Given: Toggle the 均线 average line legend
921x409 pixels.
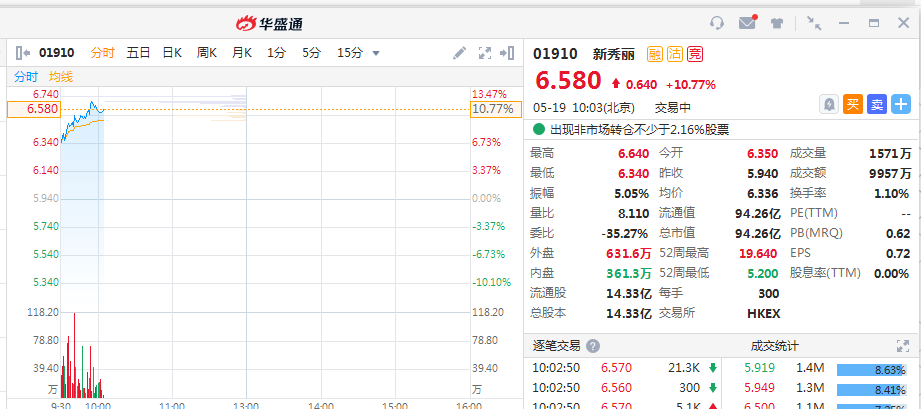Looking at the screenshot, I should 60,76.
